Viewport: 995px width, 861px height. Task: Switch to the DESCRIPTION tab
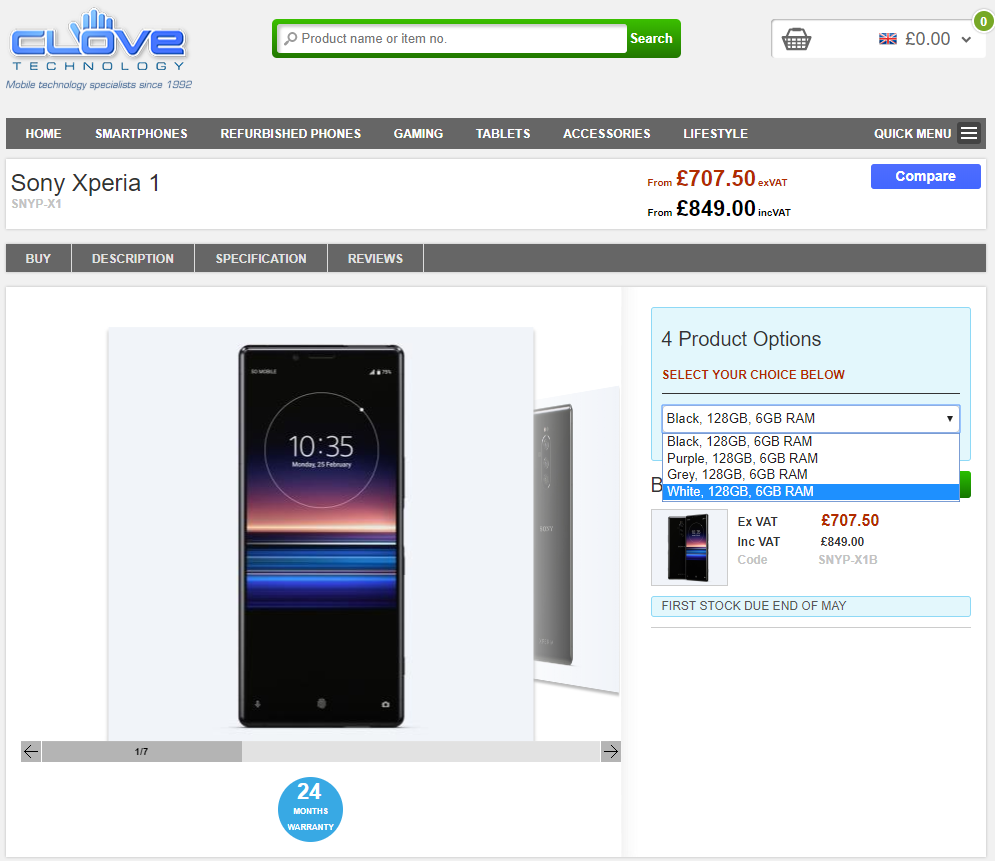[133, 258]
